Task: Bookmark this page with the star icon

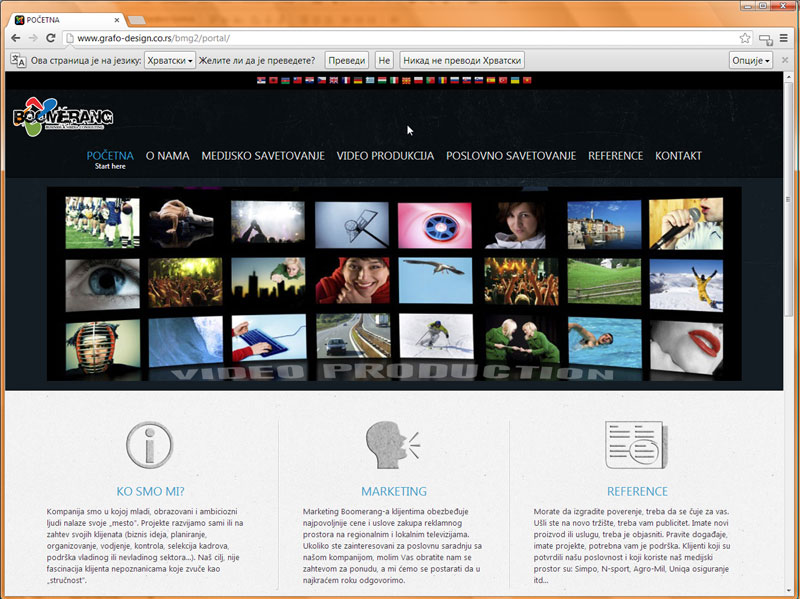Action: pyautogui.click(x=745, y=38)
